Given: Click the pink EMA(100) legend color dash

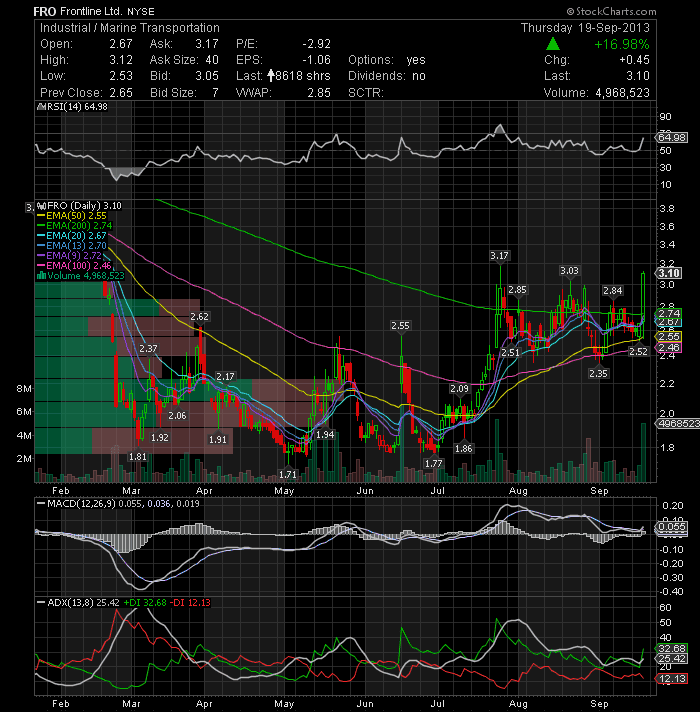Looking at the screenshot, I should tap(41, 266).
